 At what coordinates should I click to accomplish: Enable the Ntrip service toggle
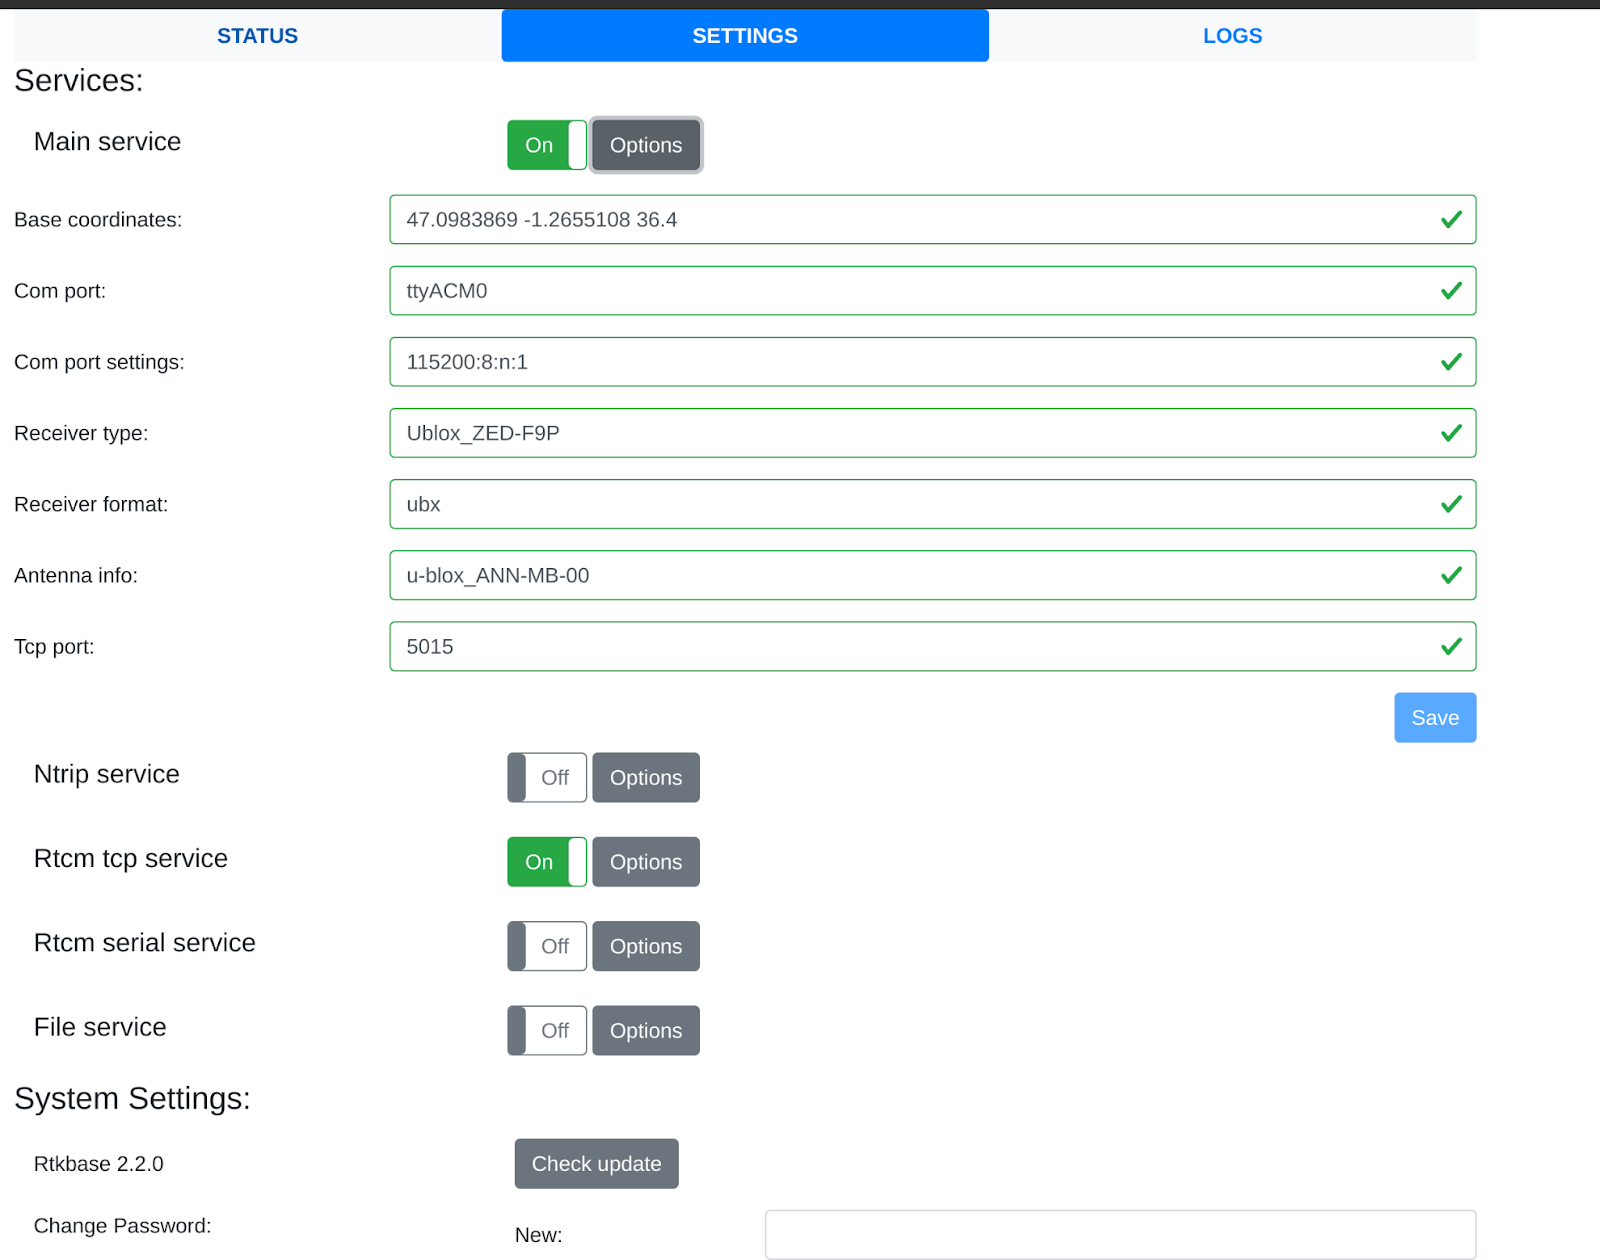547,778
